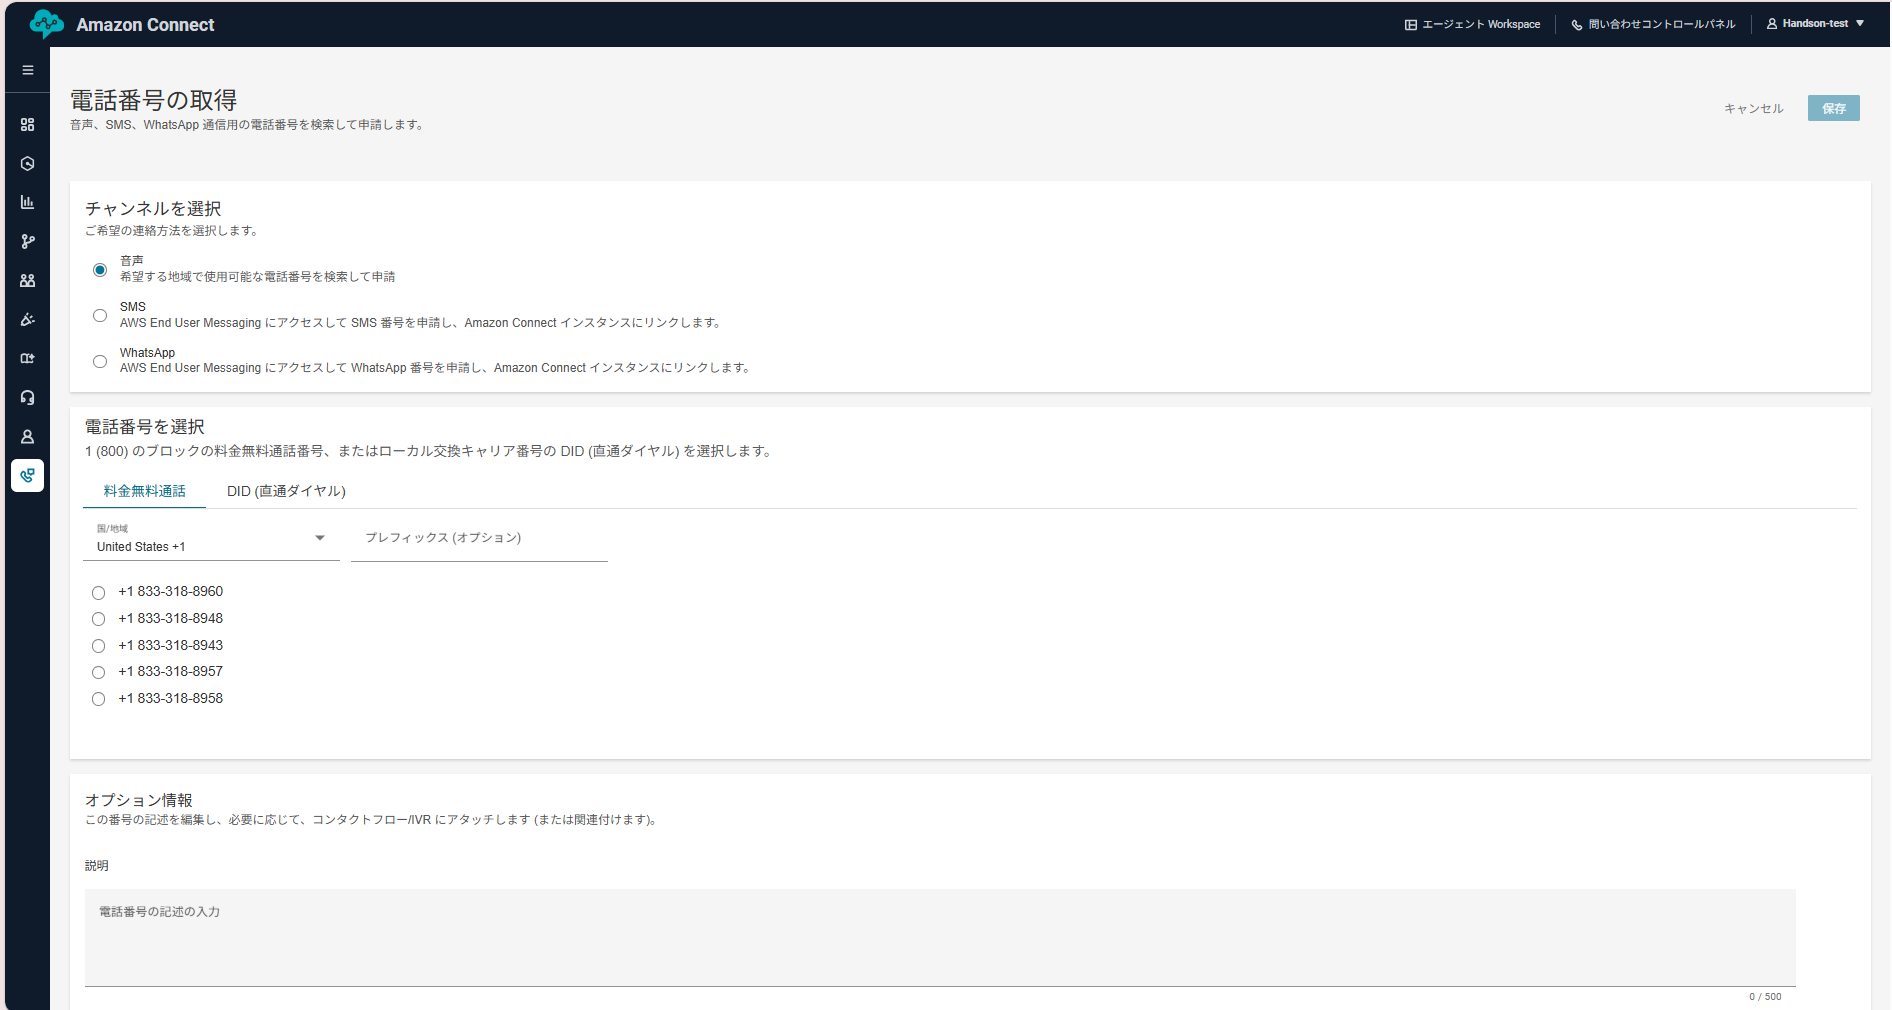
Task: Click キャンセル to cancel
Action: [1752, 108]
